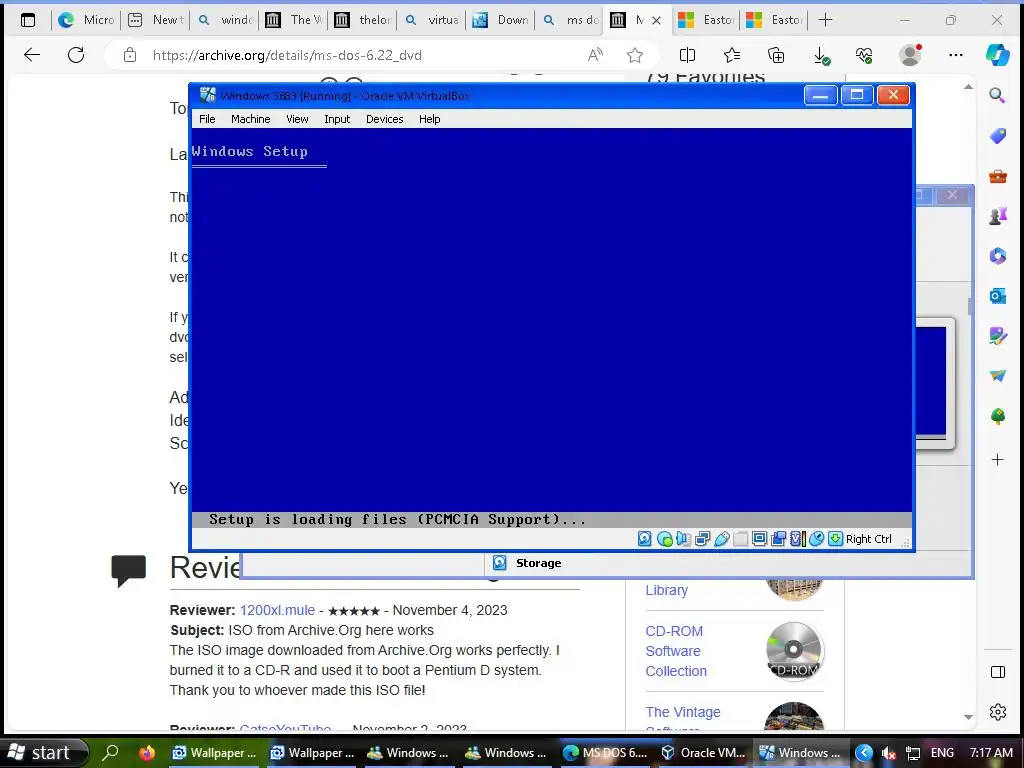1024x768 pixels.
Task: Click the optical disk indicator in VirtualBox status bar
Action: pyautogui.click(x=665, y=539)
